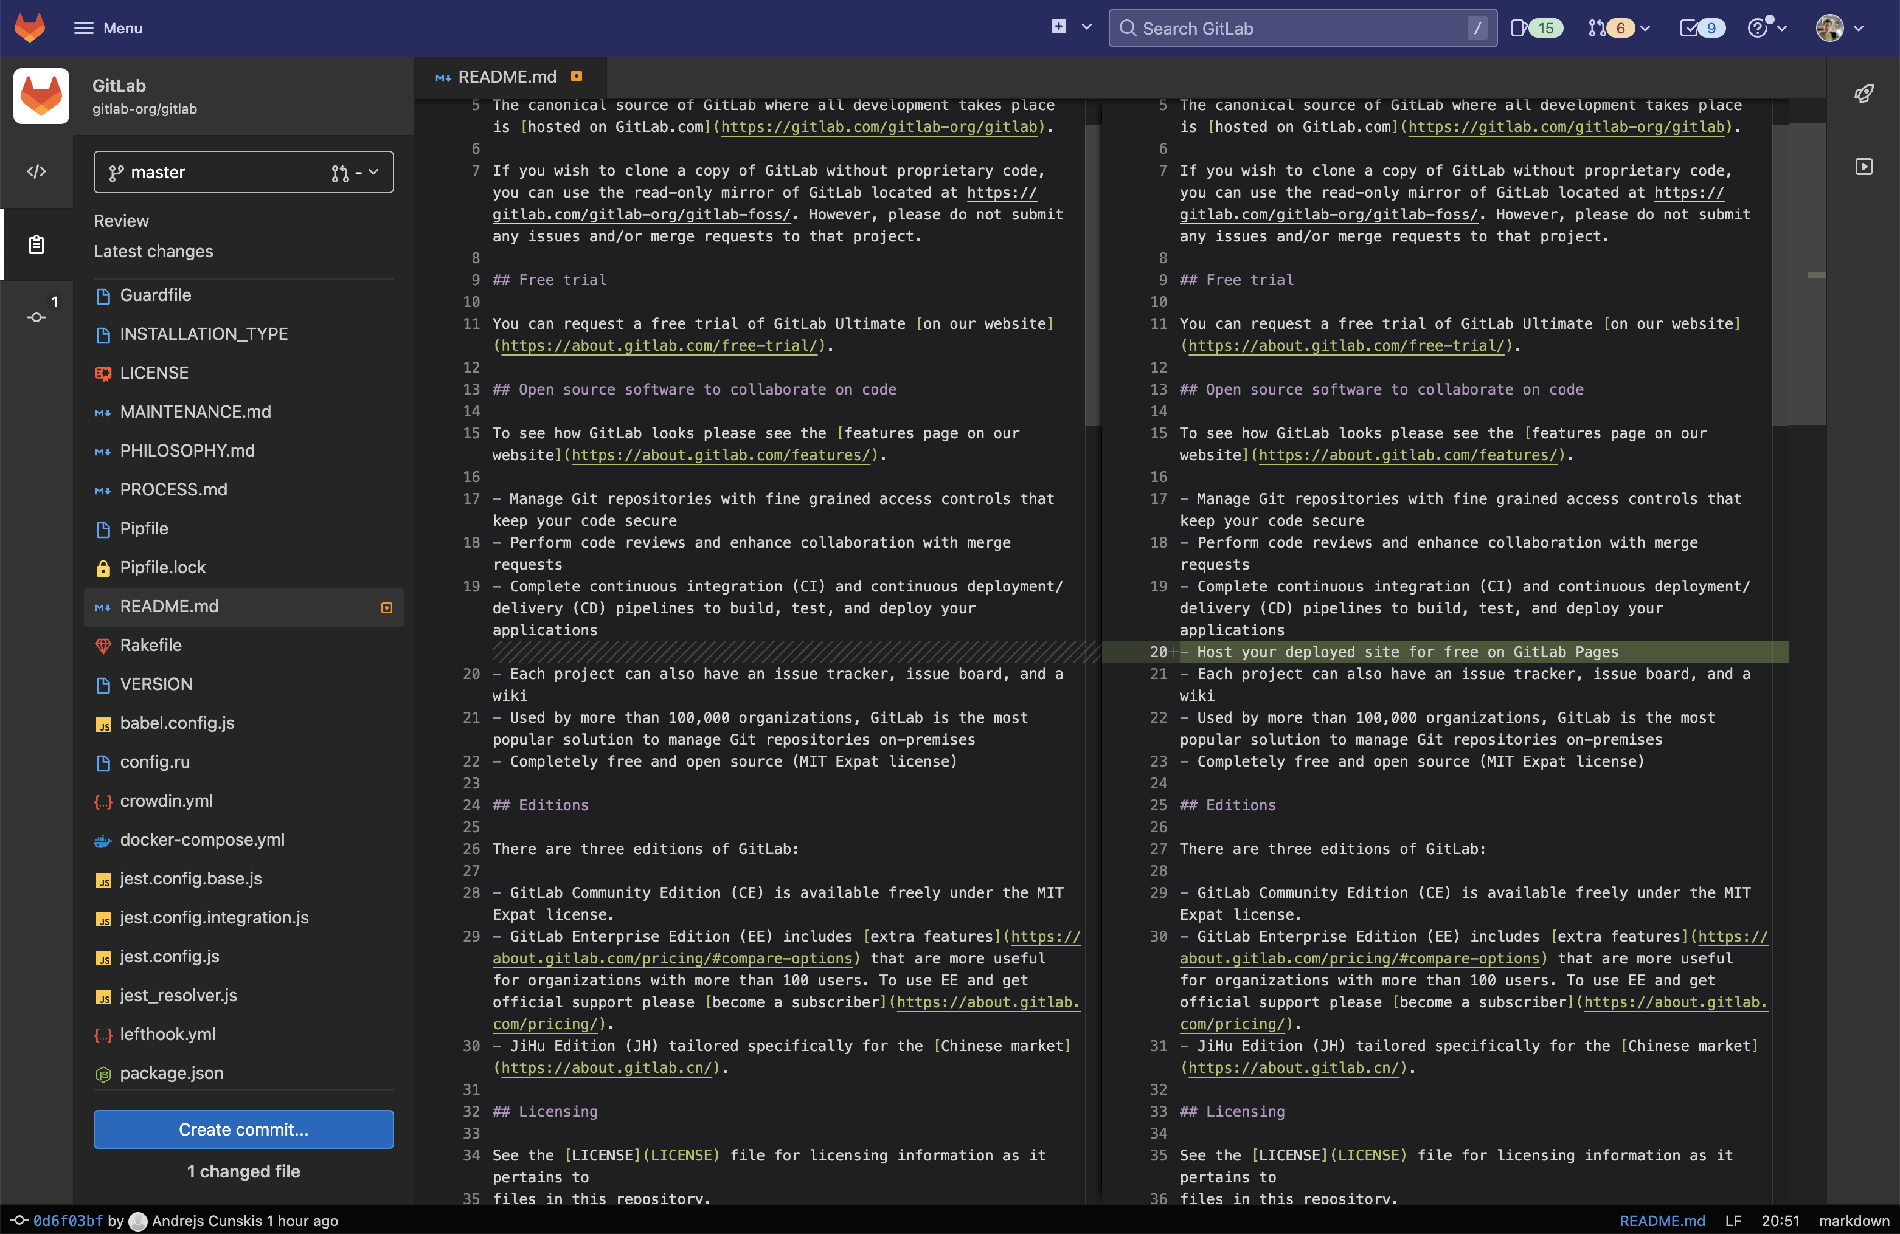Viewport: 1900px width, 1234px height.
Task: Click the right pane vertical scrollbar
Action: [1799, 275]
